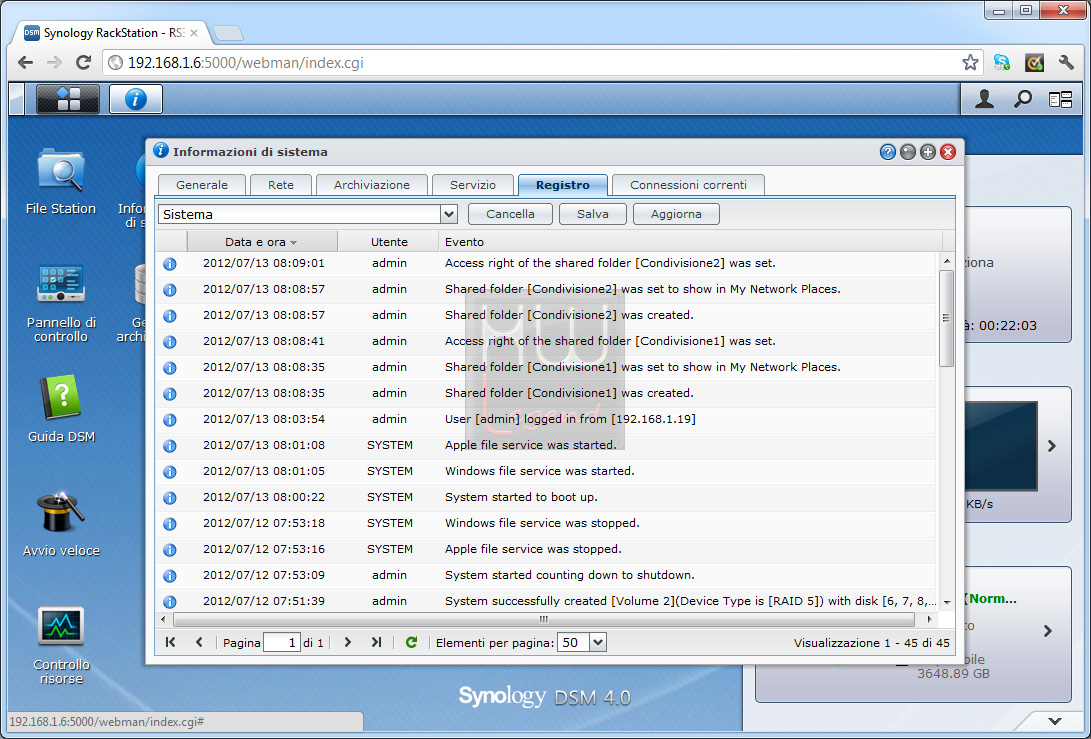Click info icon of 08:09:01 log entry
The image size is (1091, 739).
[x=170, y=264]
